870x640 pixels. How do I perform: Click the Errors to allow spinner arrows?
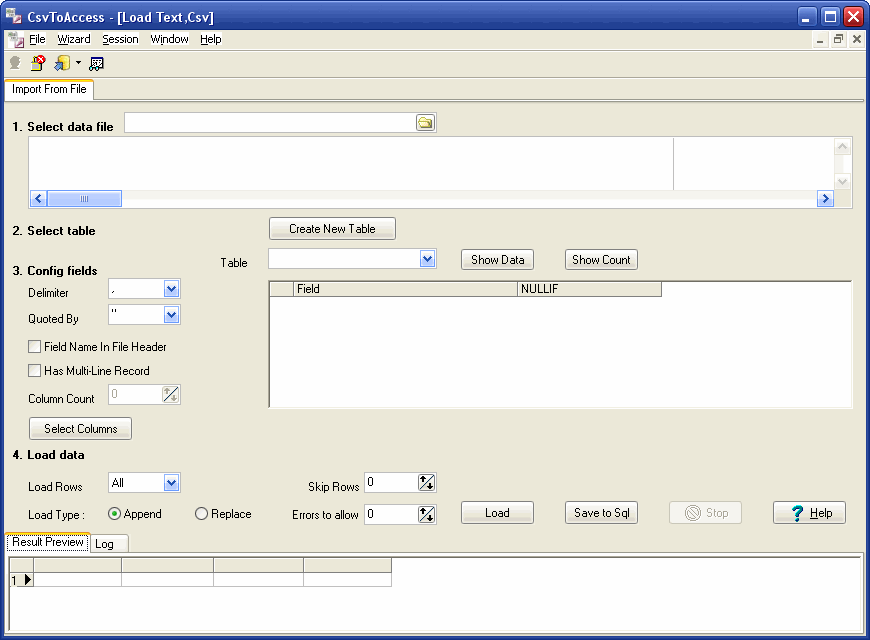coord(426,515)
